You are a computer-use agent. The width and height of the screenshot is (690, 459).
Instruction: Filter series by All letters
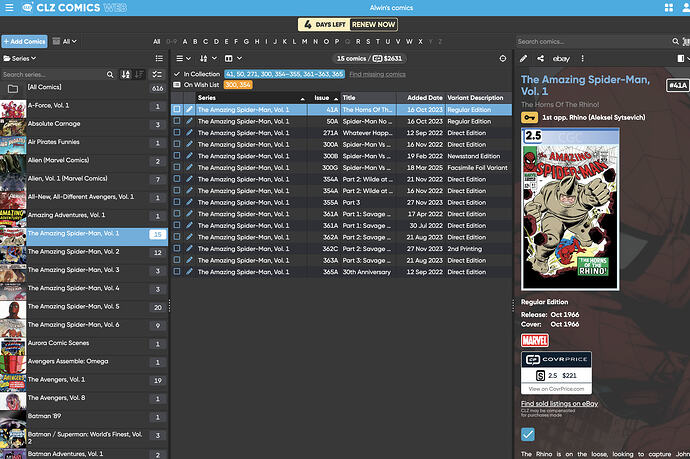[x=157, y=41]
